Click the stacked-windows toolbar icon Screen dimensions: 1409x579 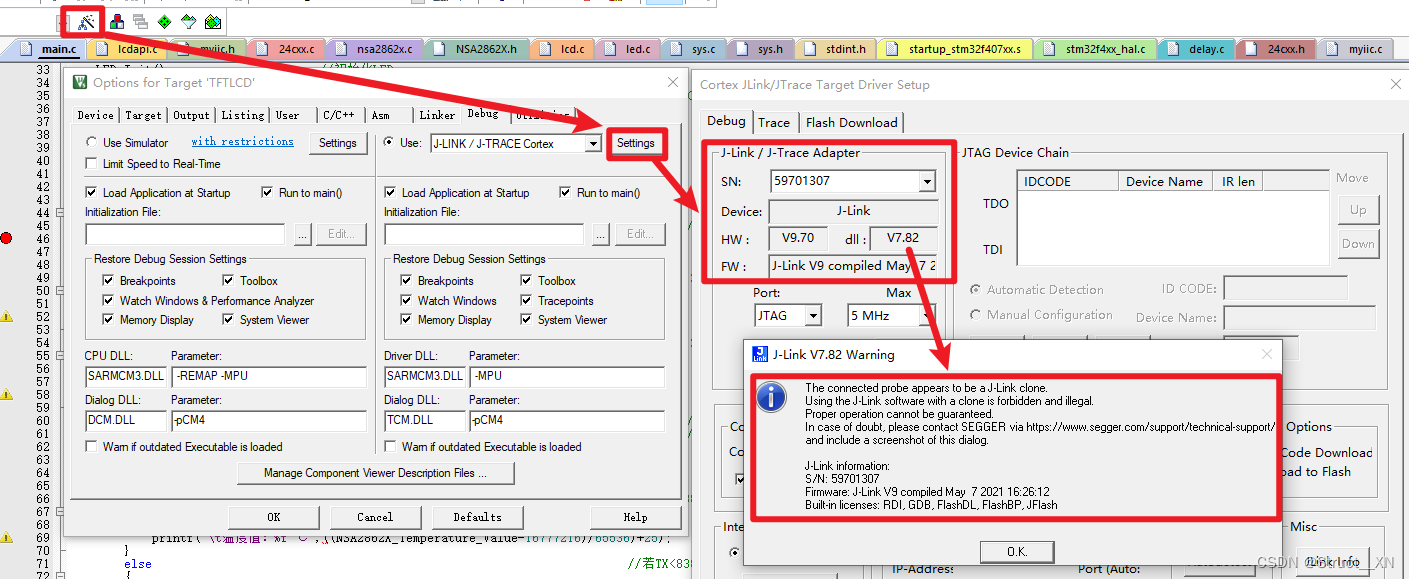point(139,20)
